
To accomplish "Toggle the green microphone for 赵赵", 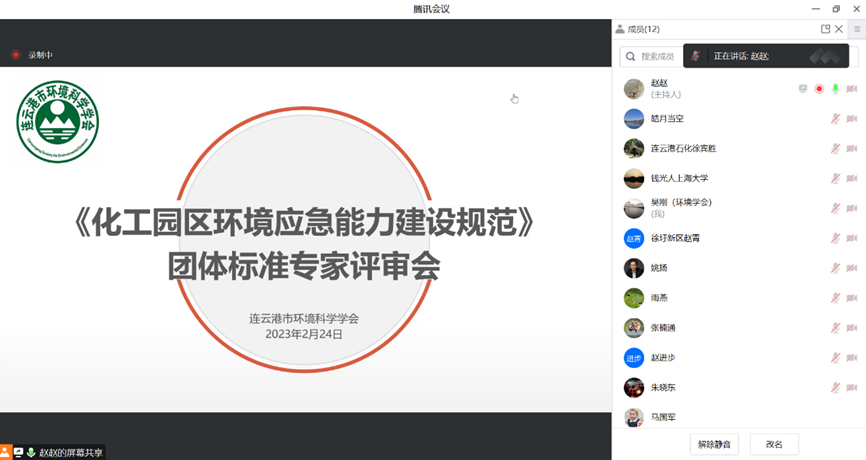I will click(835, 89).
